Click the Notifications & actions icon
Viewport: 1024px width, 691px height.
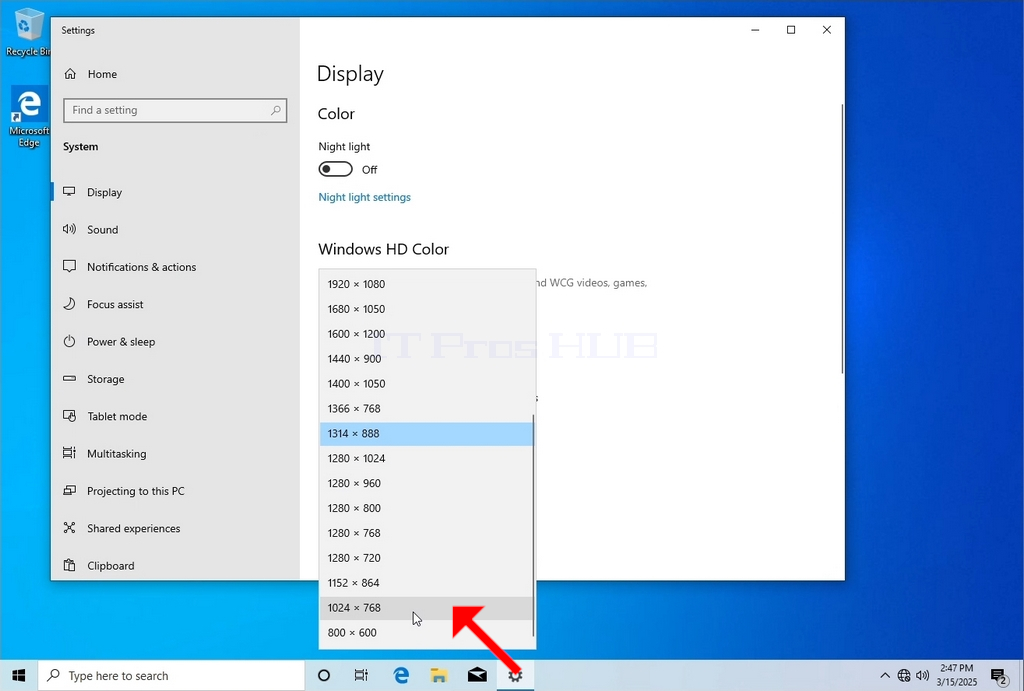(x=69, y=266)
